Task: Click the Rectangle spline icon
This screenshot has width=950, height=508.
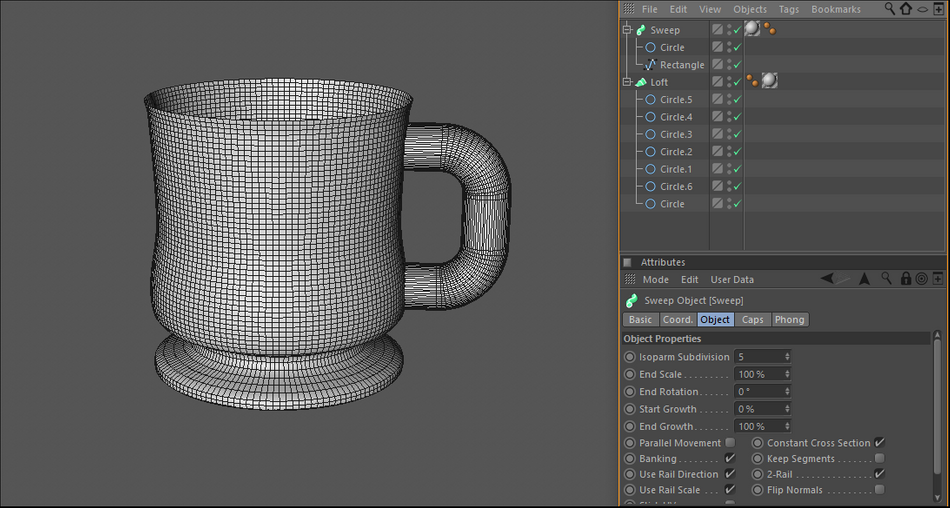Action: pyautogui.click(x=650, y=65)
